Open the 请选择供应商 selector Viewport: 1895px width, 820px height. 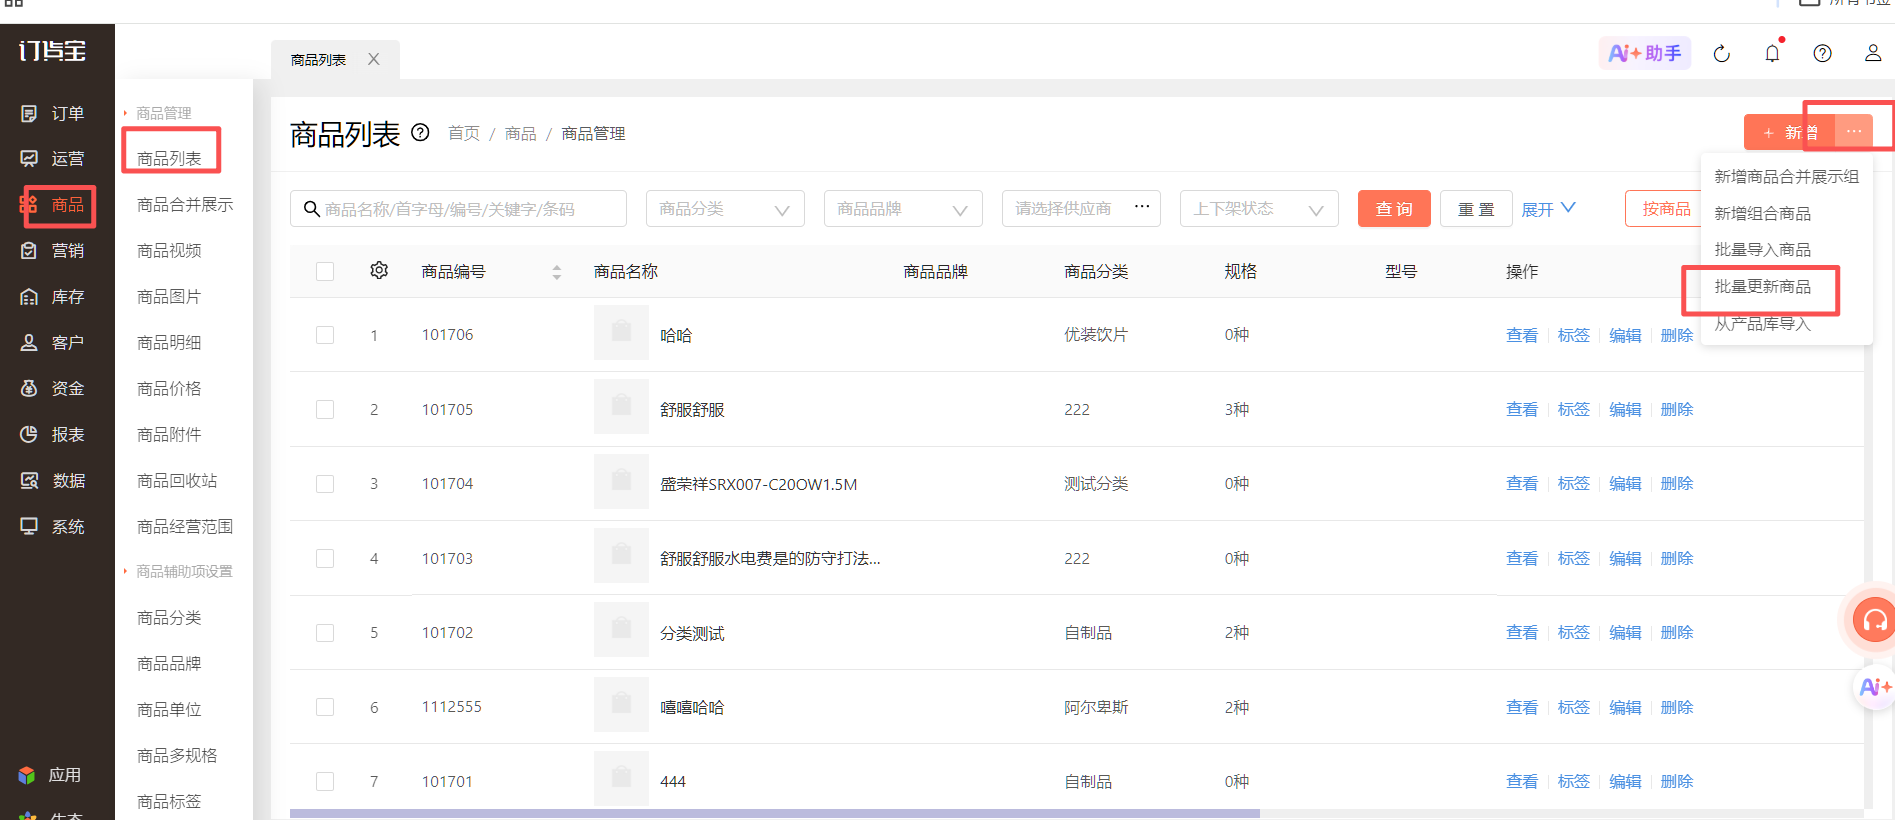coord(1081,209)
